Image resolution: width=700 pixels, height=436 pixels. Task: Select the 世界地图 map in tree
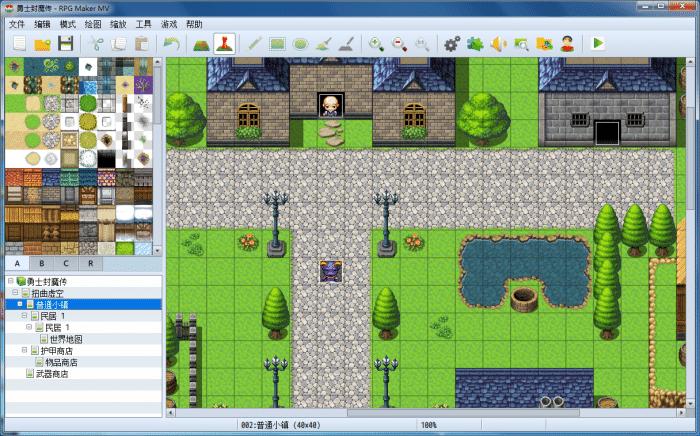(65, 339)
